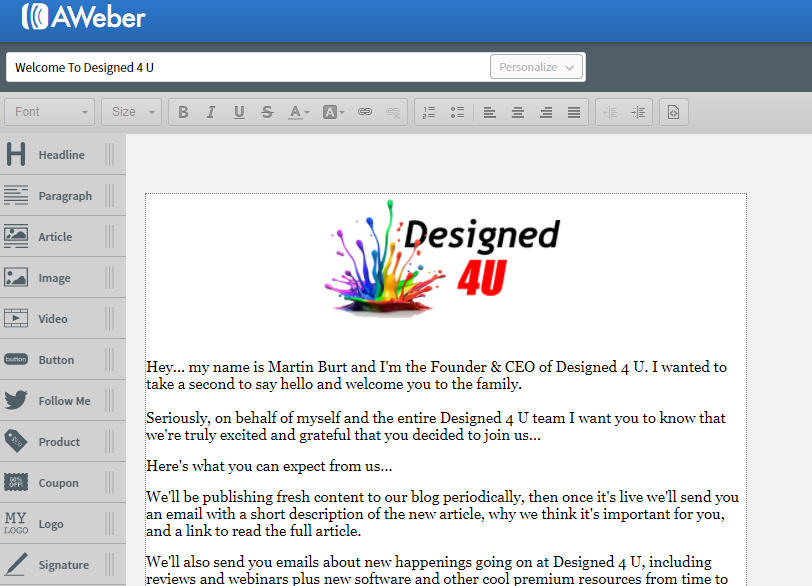
Task: Select the Video block
Action: (62, 318)
